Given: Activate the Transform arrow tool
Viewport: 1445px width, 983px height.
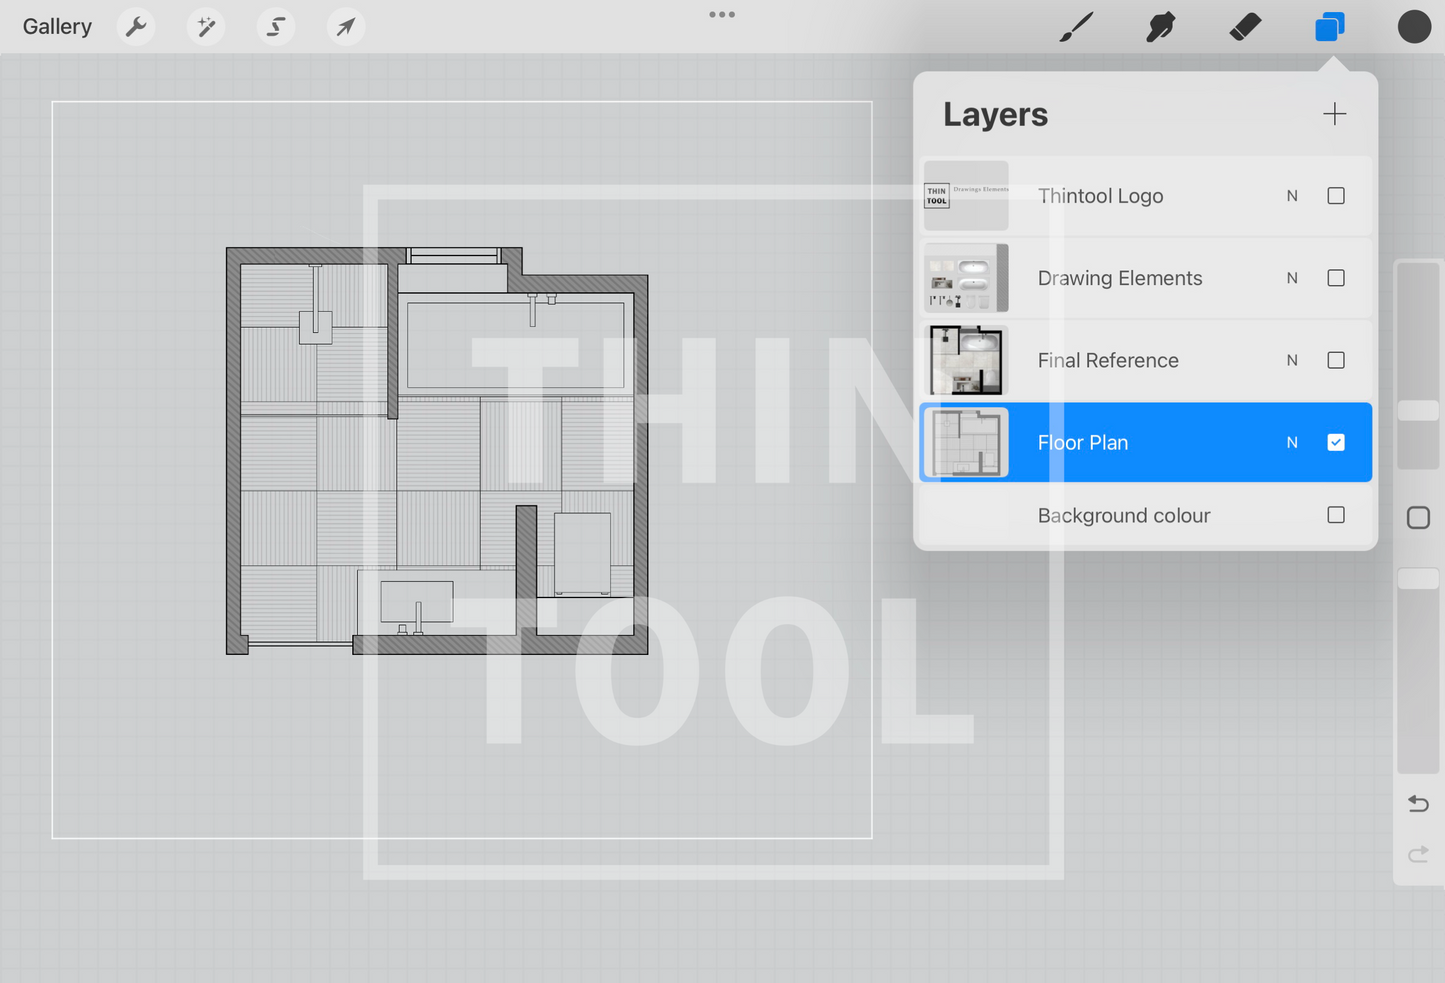Looking at the screenshot, I should 345,26.
